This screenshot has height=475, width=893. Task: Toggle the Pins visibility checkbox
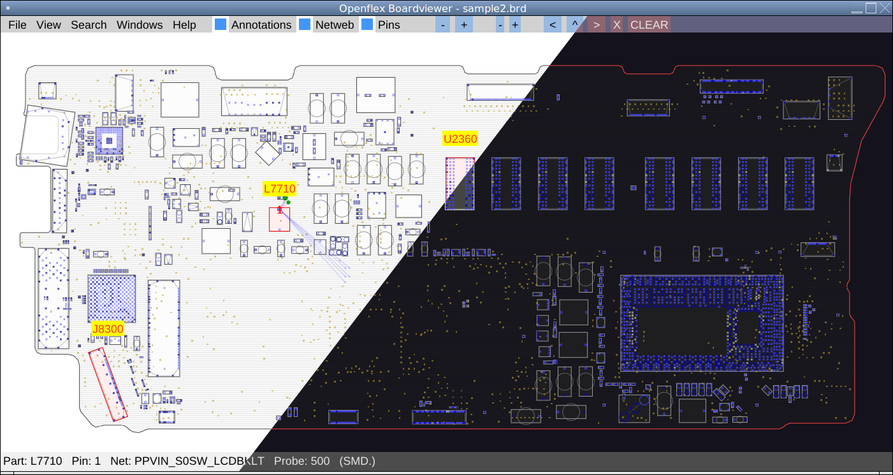(x=367, y=24)
